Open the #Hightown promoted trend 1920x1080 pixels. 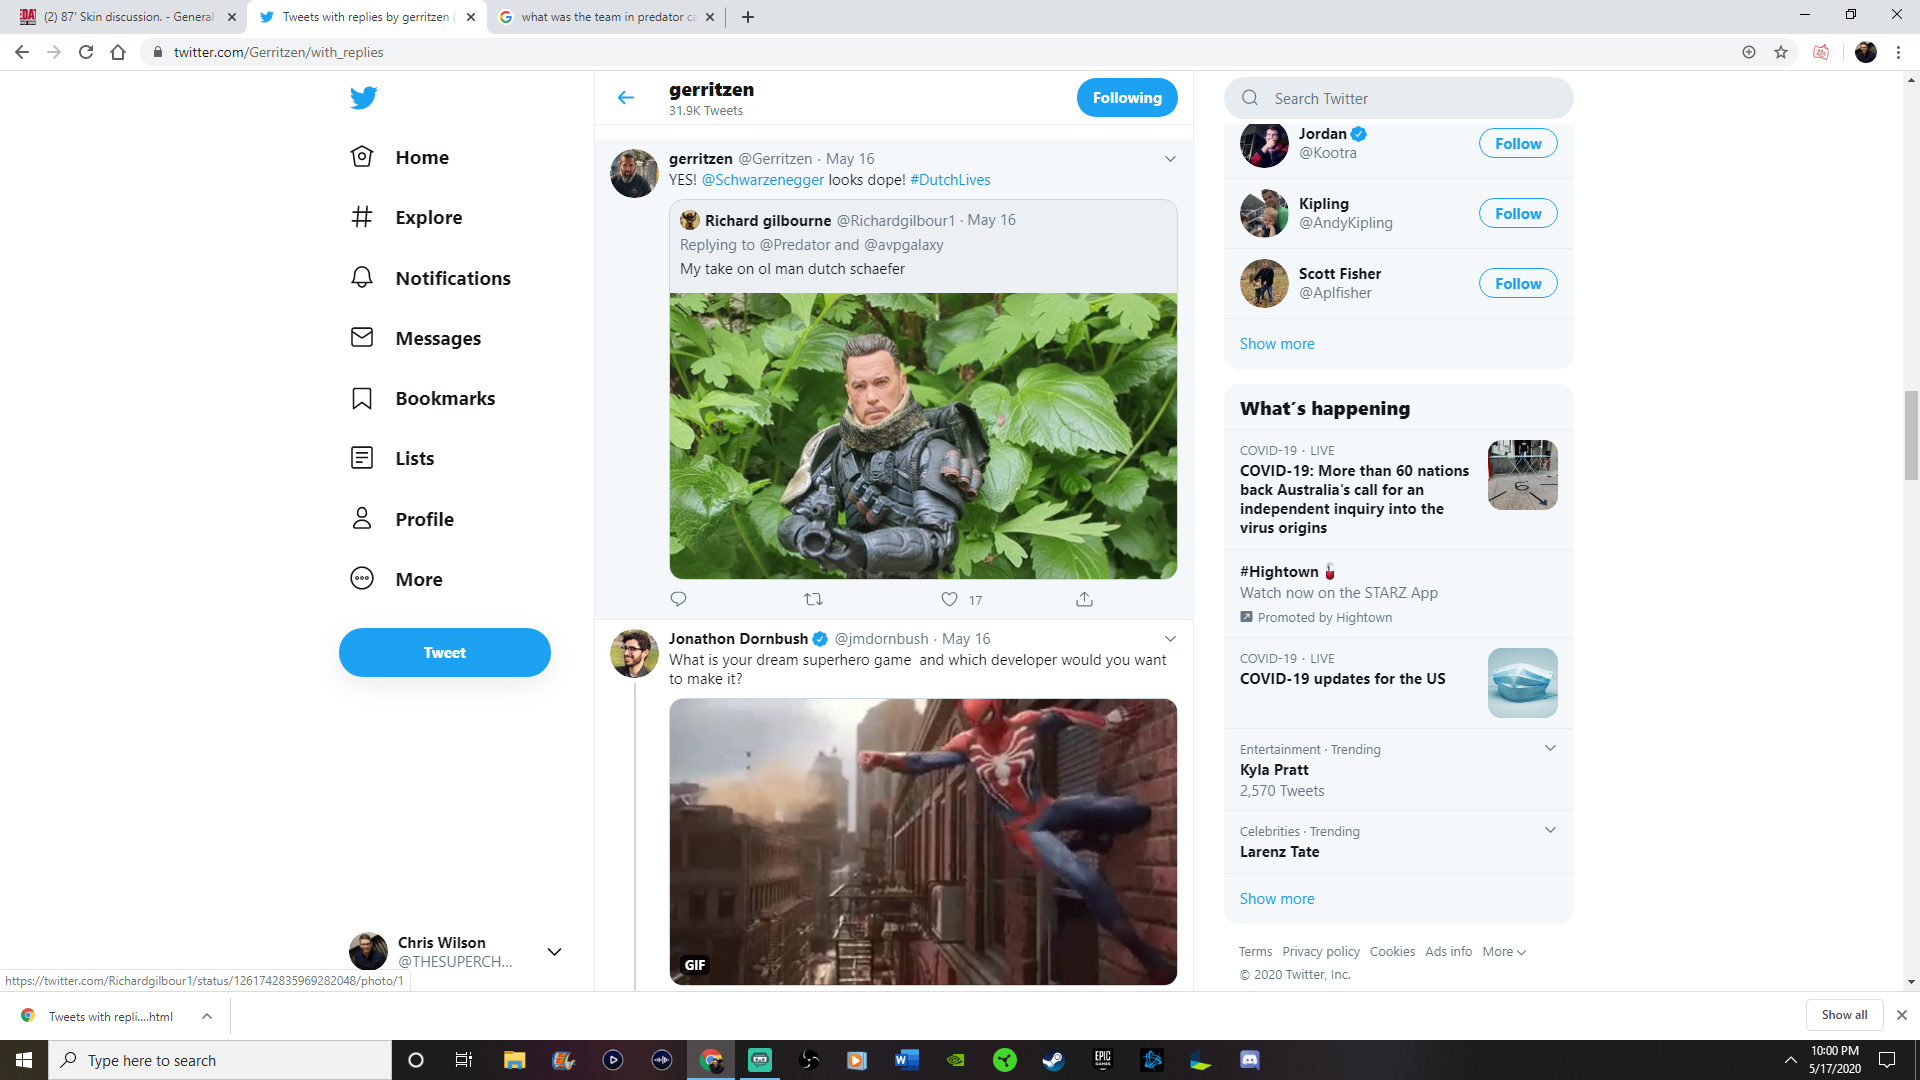tap(1398, 594)
